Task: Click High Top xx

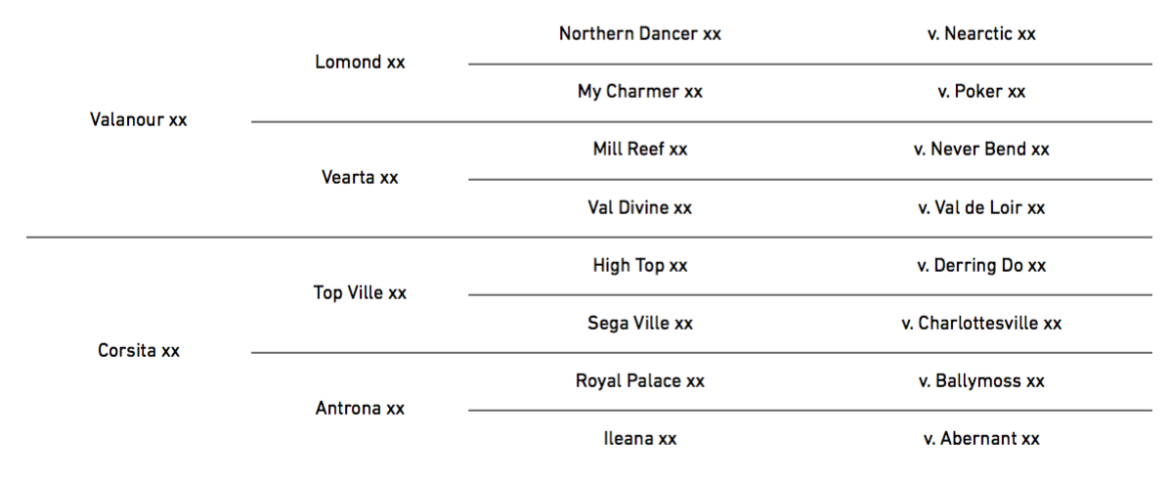Action: [x=640, y=265]
